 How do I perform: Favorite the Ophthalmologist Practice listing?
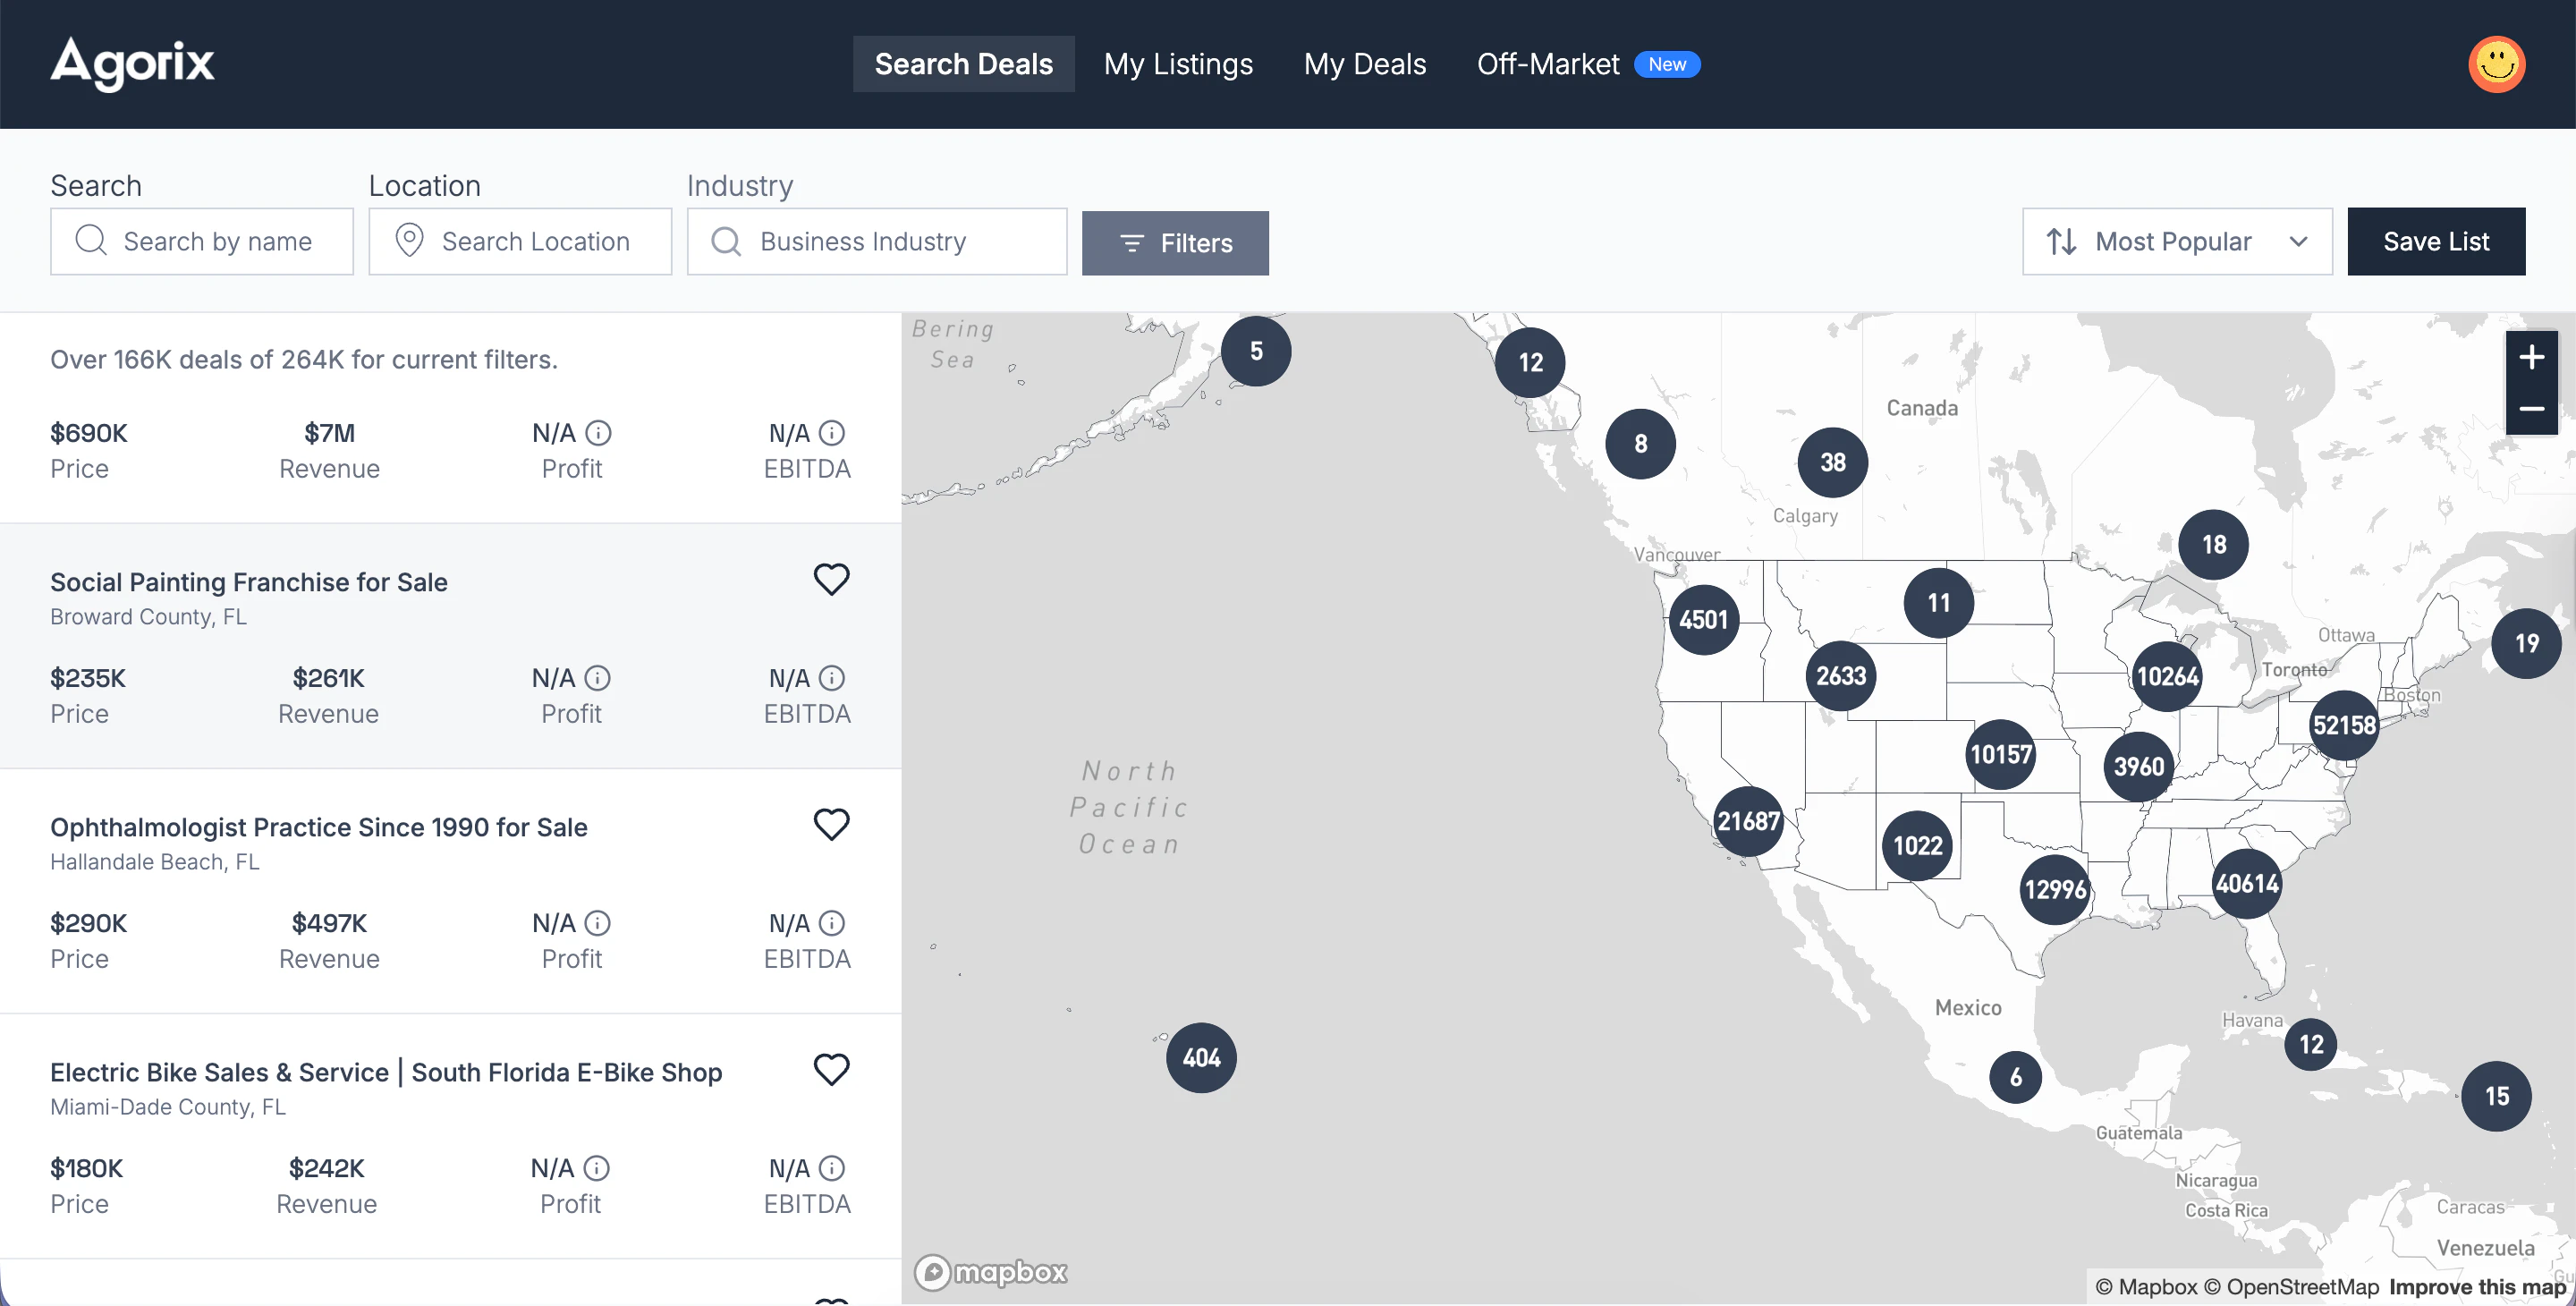click(832, 823)
